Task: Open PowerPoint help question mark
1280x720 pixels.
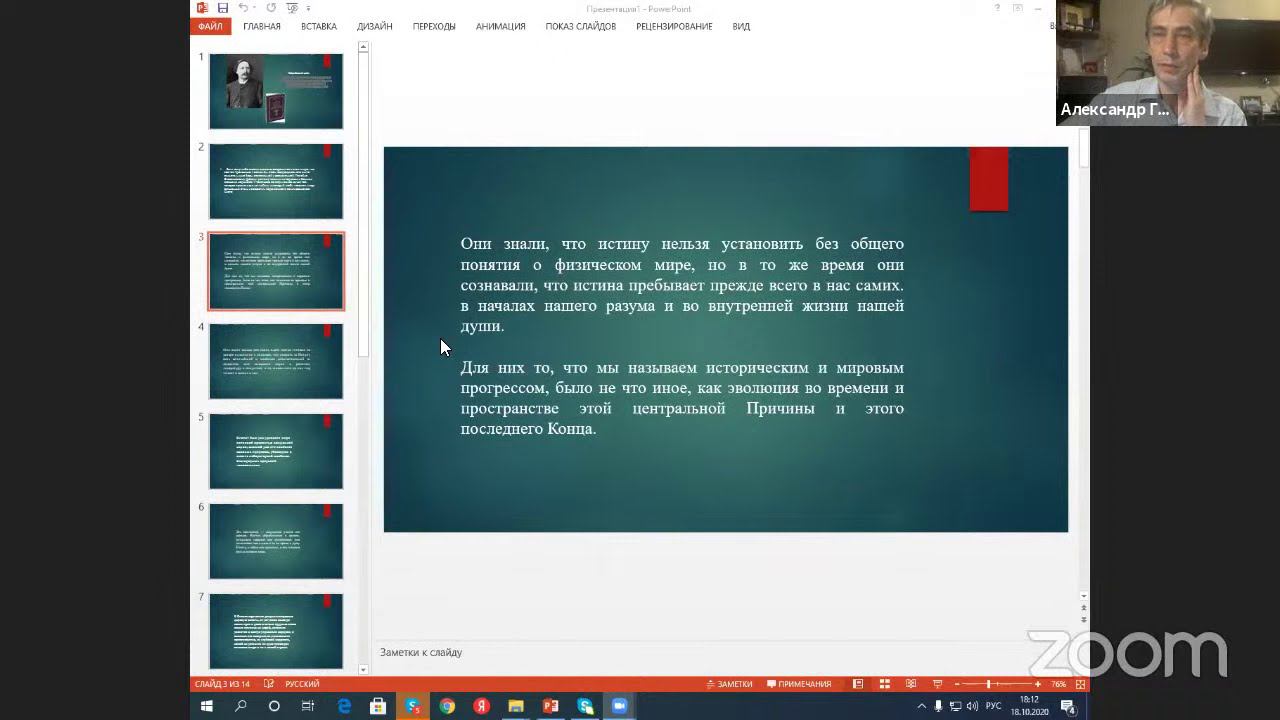Action: coord(997,8)
